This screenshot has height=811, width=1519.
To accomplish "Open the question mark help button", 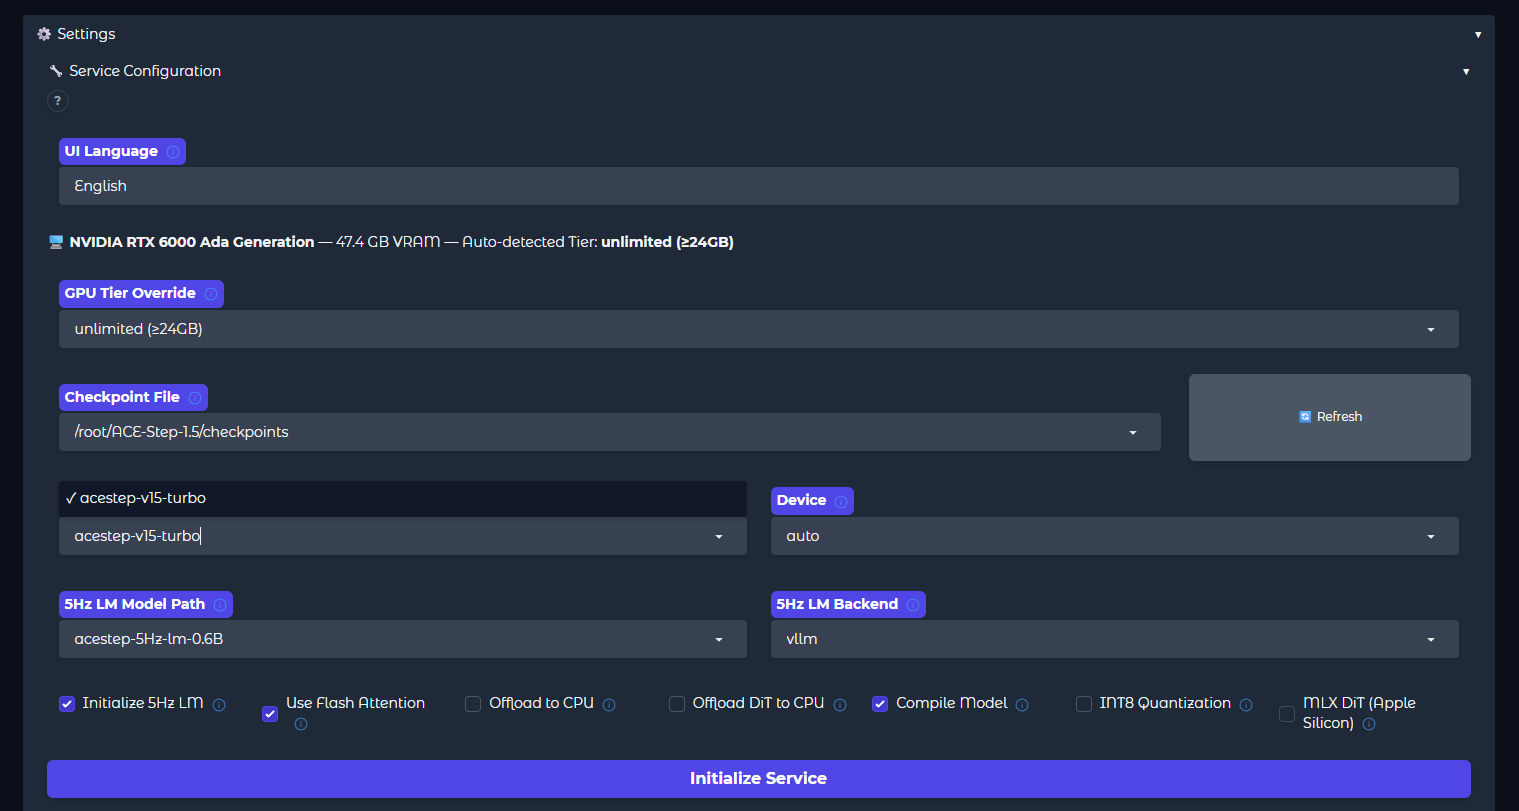I will [x=58, y=101].
